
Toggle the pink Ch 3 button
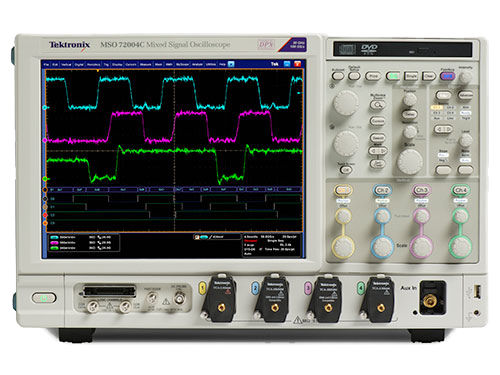click(421, 190)
